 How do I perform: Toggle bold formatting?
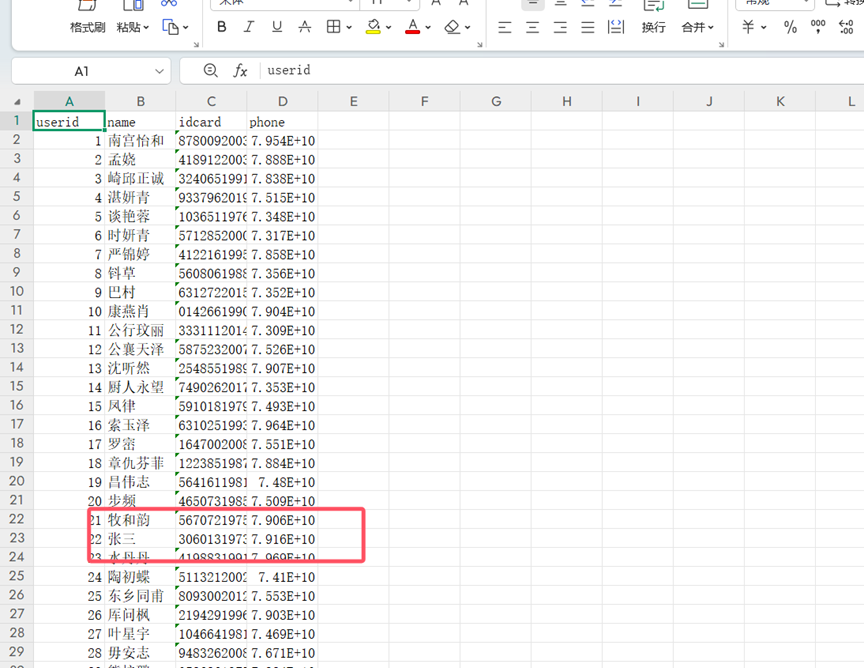222,27
